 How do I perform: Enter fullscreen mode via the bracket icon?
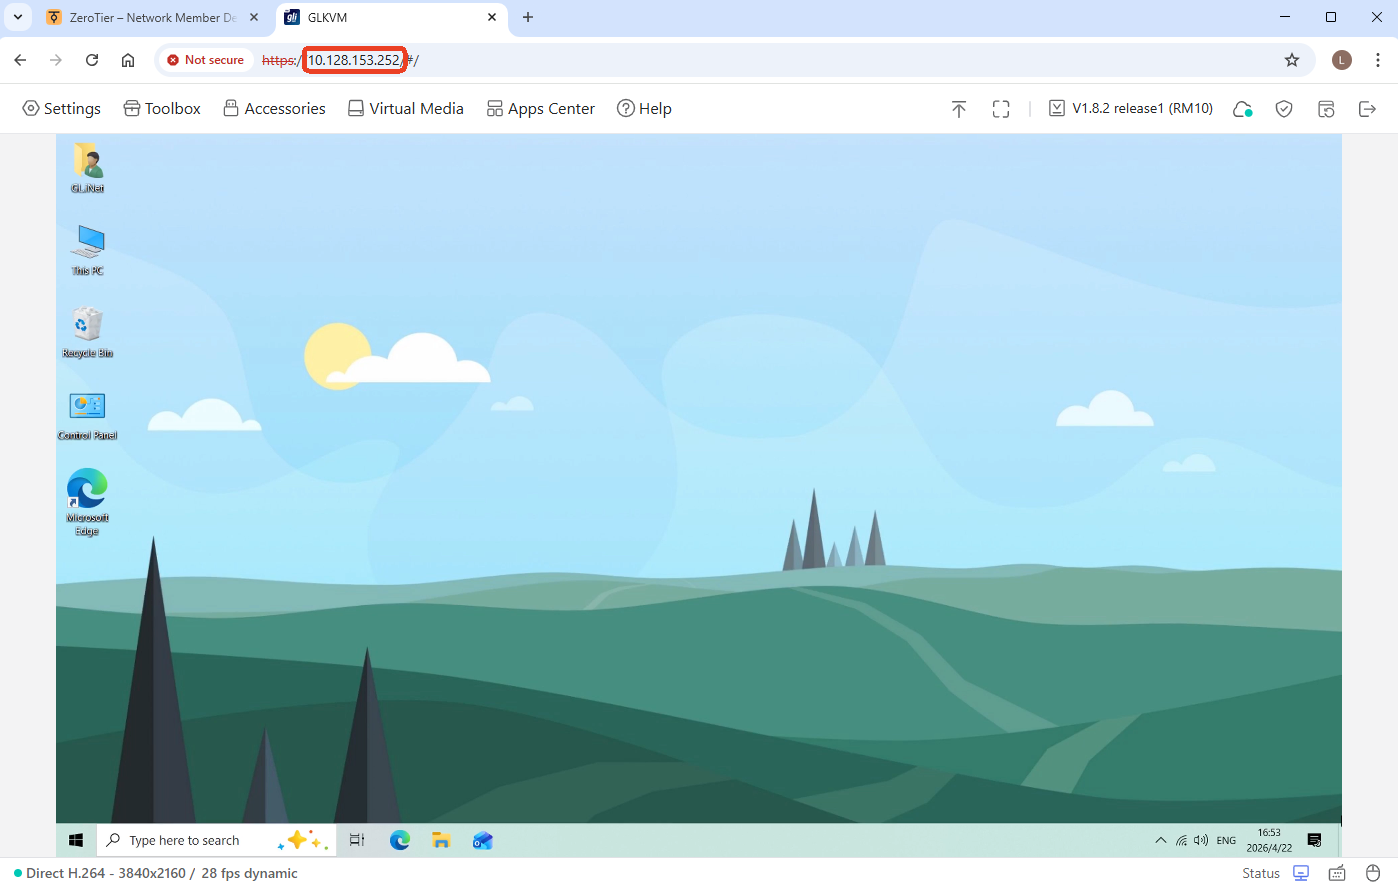click(x=1001, y=109)
